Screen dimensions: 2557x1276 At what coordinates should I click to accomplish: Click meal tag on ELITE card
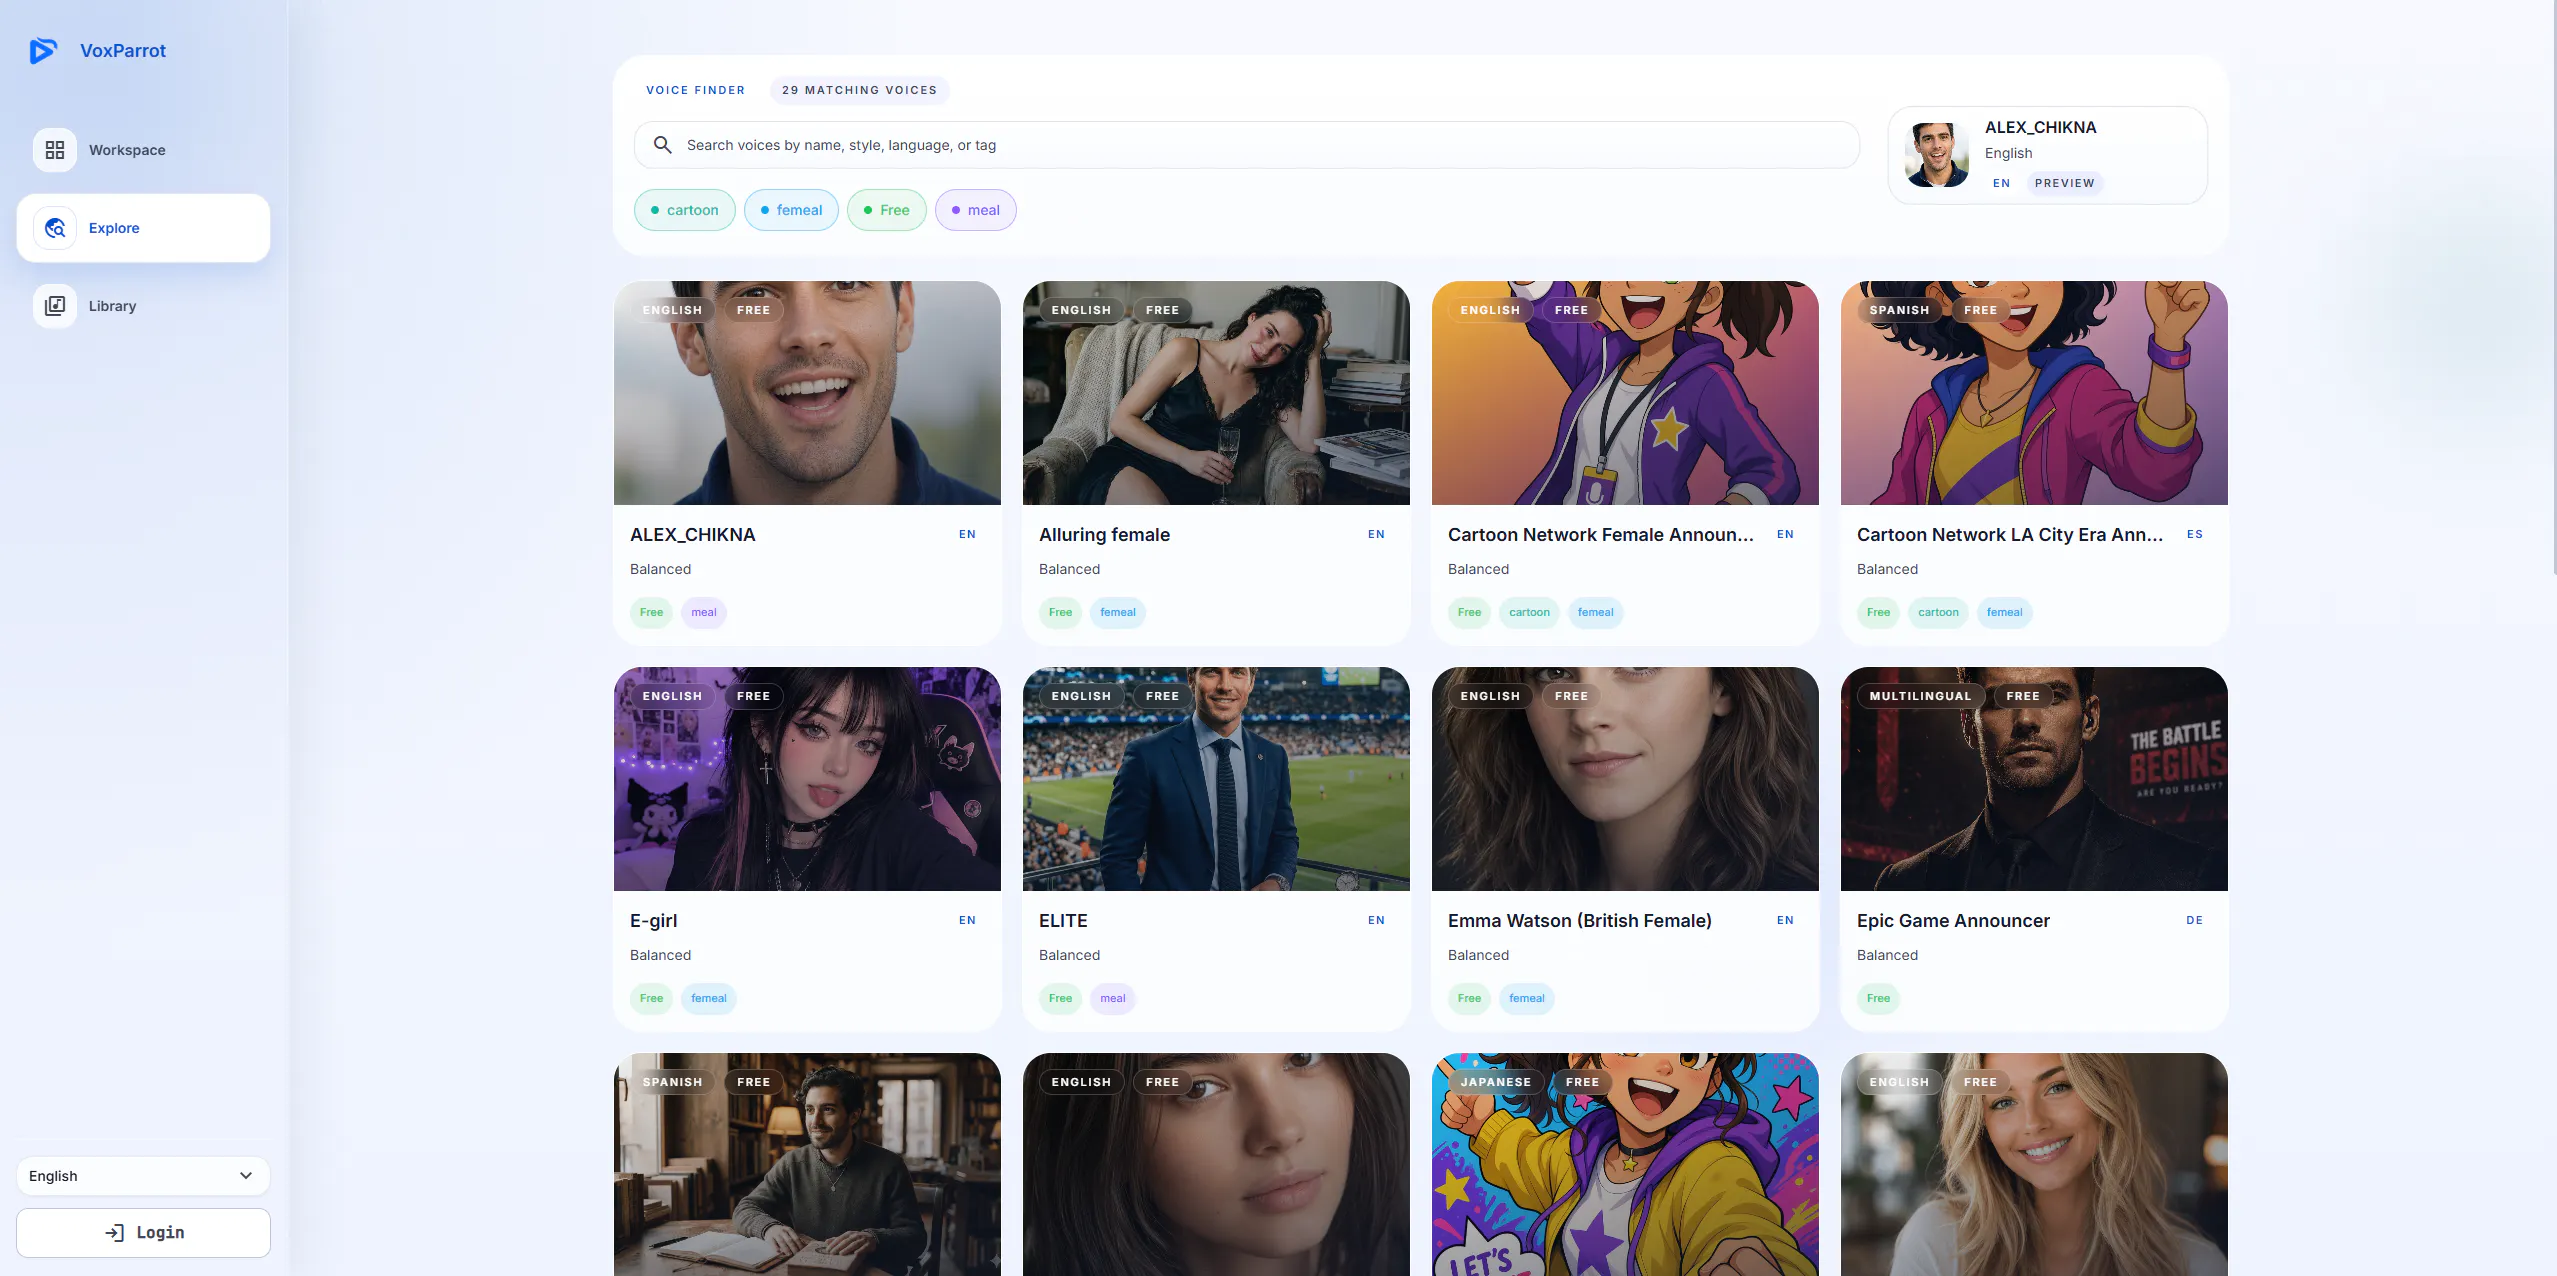(x=1113, y=998)
